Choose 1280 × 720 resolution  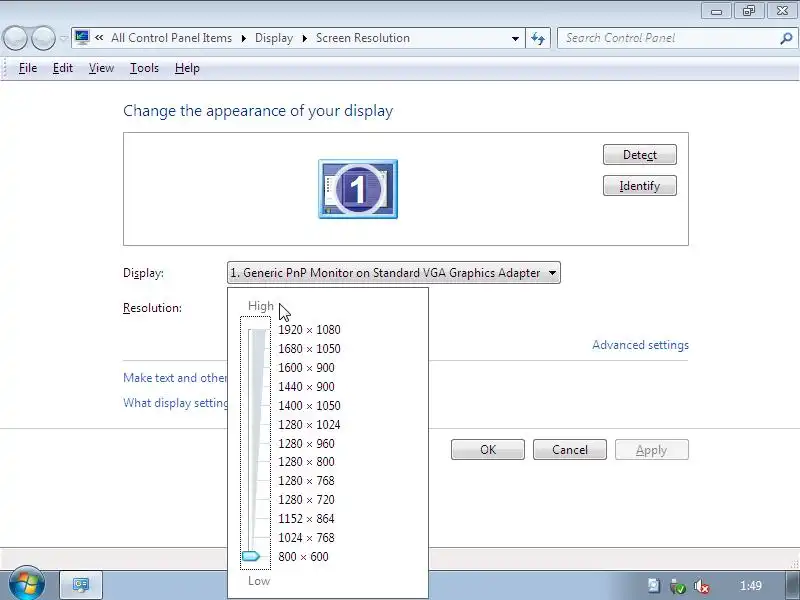(306, 499)
